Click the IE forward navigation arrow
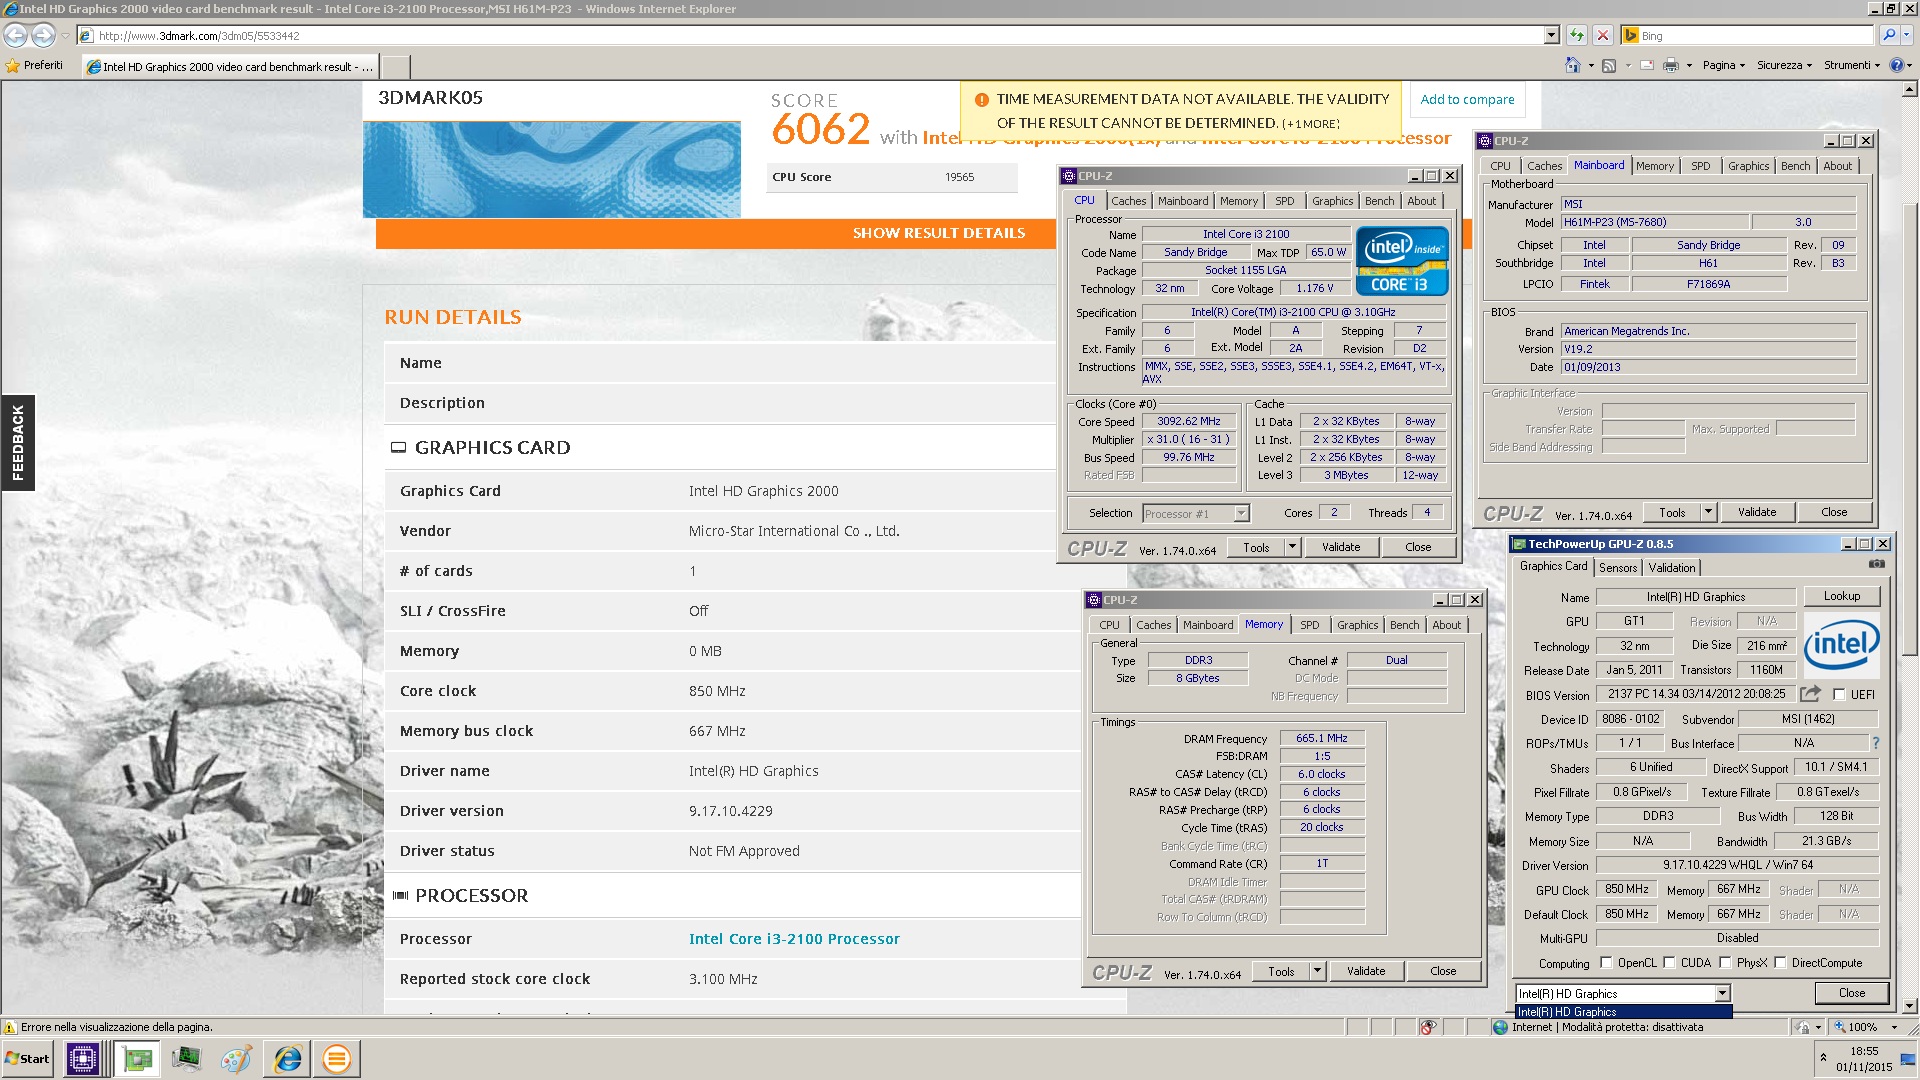The height and width of the screenshot is (1080, 1920). pyautogui.click(x=44, y=35)
